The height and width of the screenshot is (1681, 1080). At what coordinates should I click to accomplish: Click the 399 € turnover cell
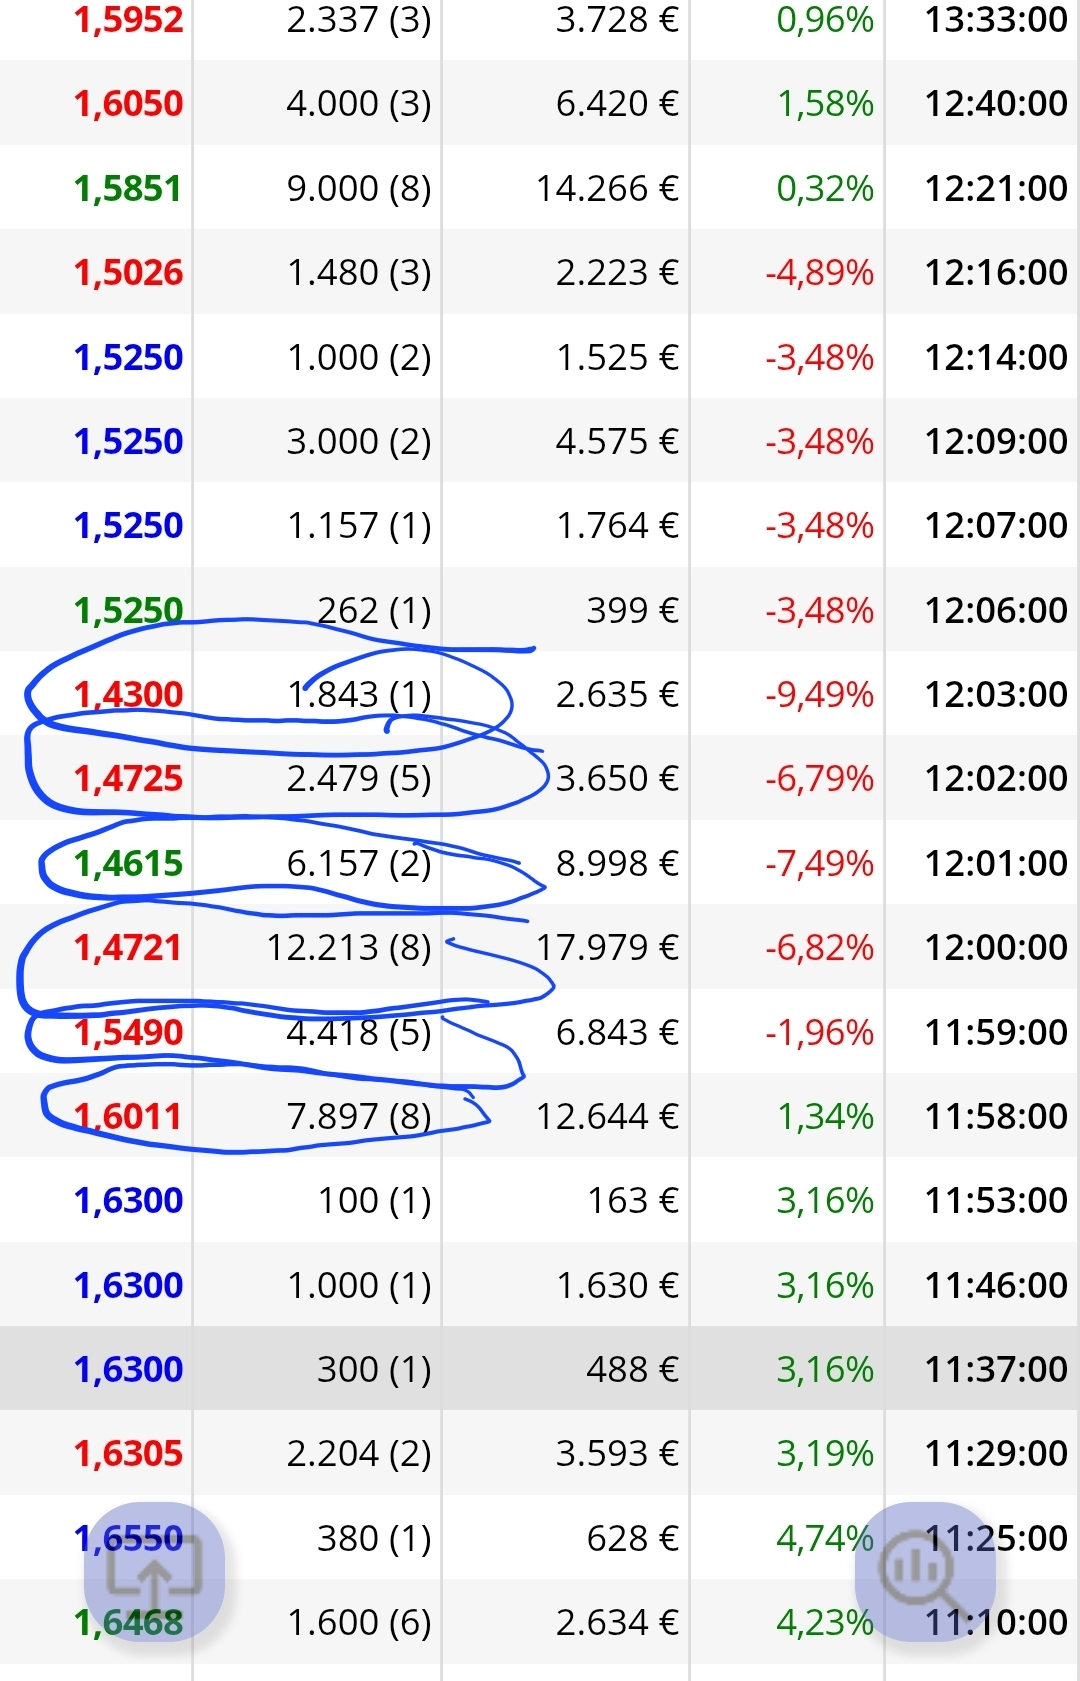tap(633, 610)
